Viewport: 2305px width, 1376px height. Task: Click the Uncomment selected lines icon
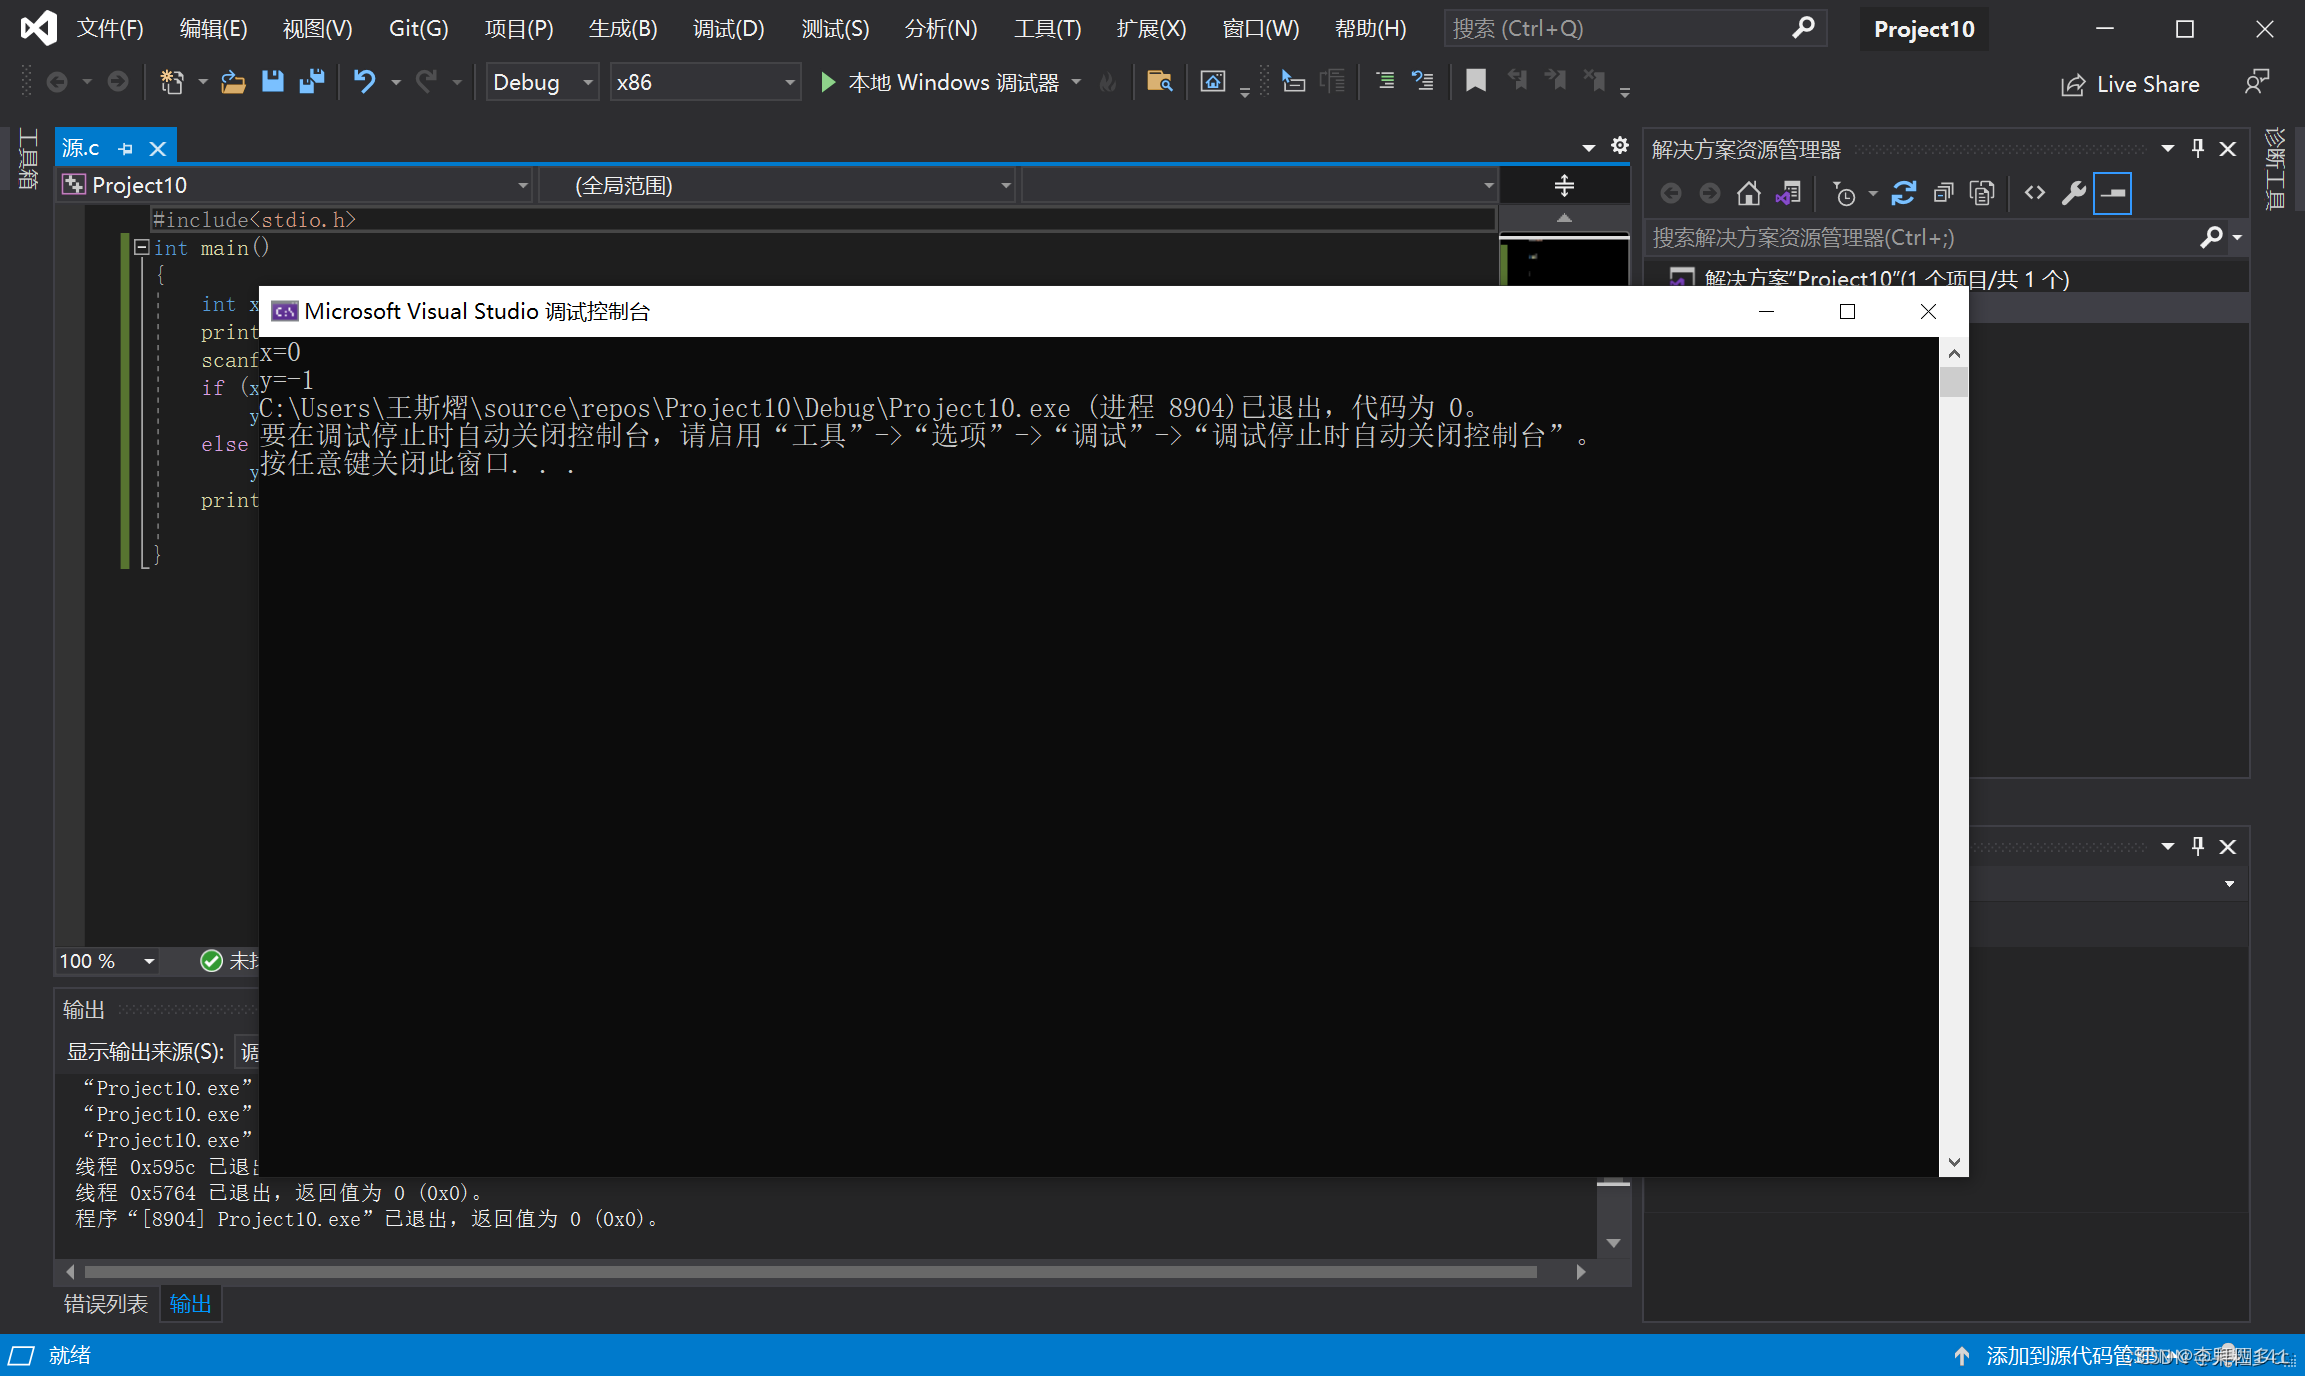1422,82
